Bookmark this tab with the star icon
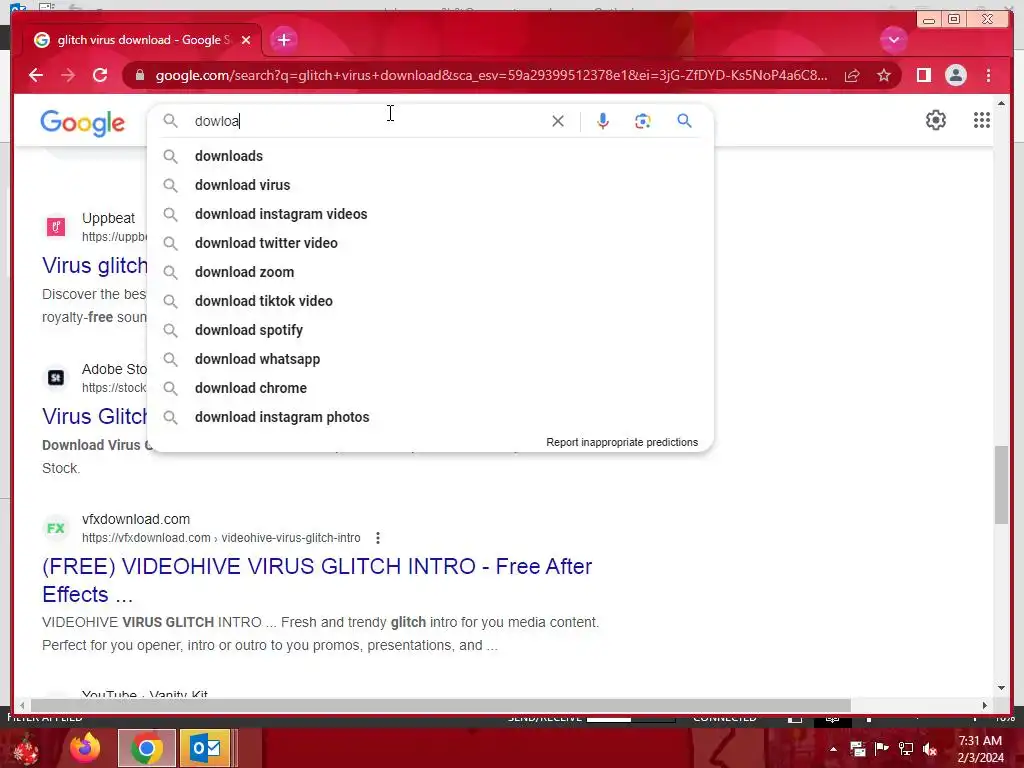This screenshot has height=768, width=1024. pyautogui.click(x=884, y=76)
